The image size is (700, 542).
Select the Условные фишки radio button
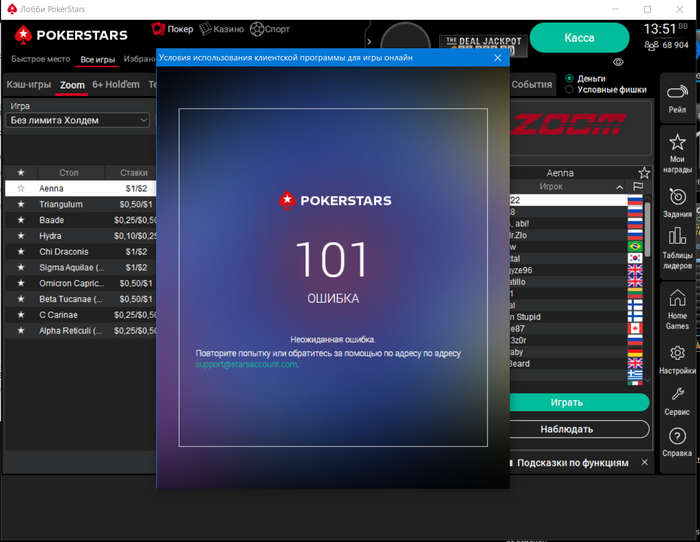point(569,89)
